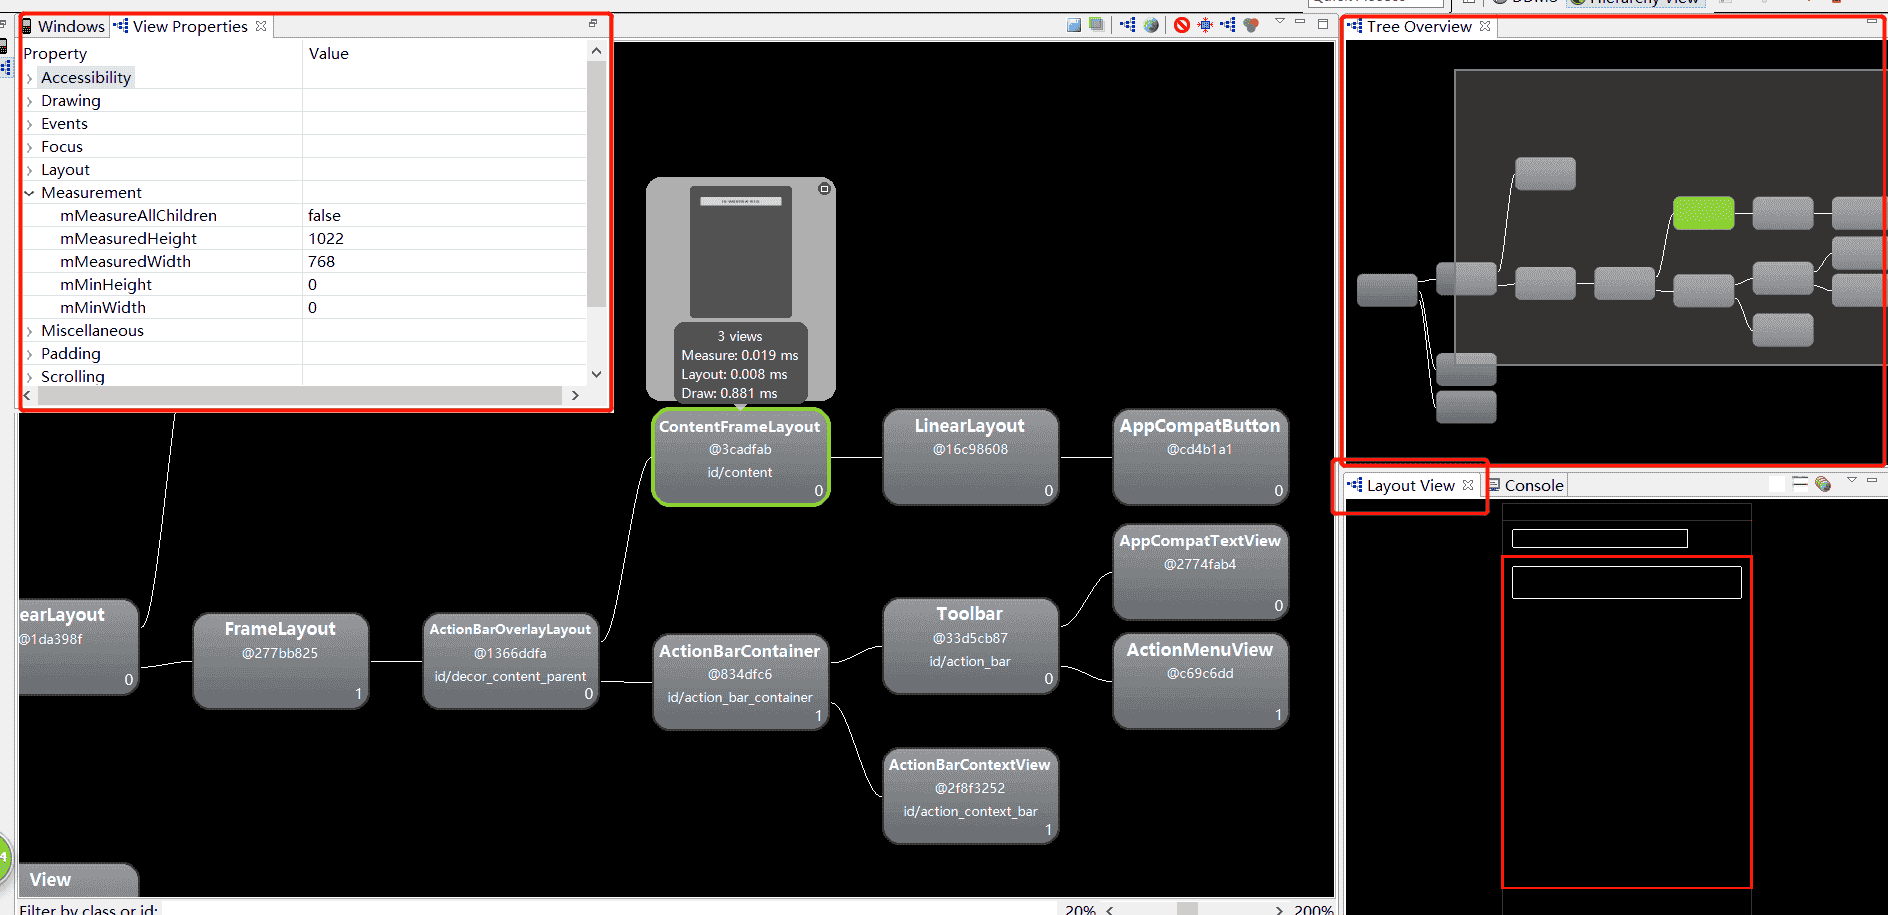Click the first hierarchy-tree icon left of the globe
Screen dimensions: 1888x915
pos(1128,24)
